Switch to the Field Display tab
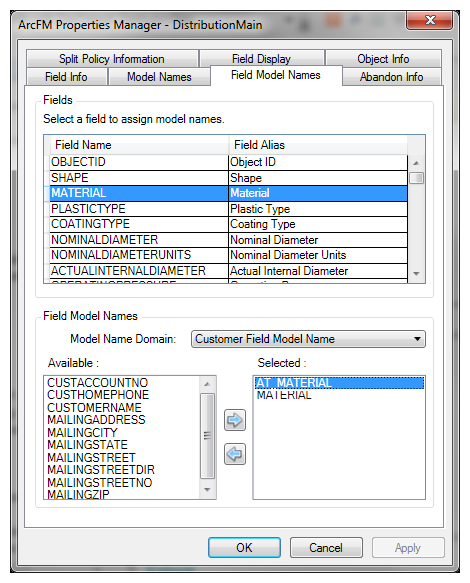This screenshot has height=583, width=470. coord(261,59)
